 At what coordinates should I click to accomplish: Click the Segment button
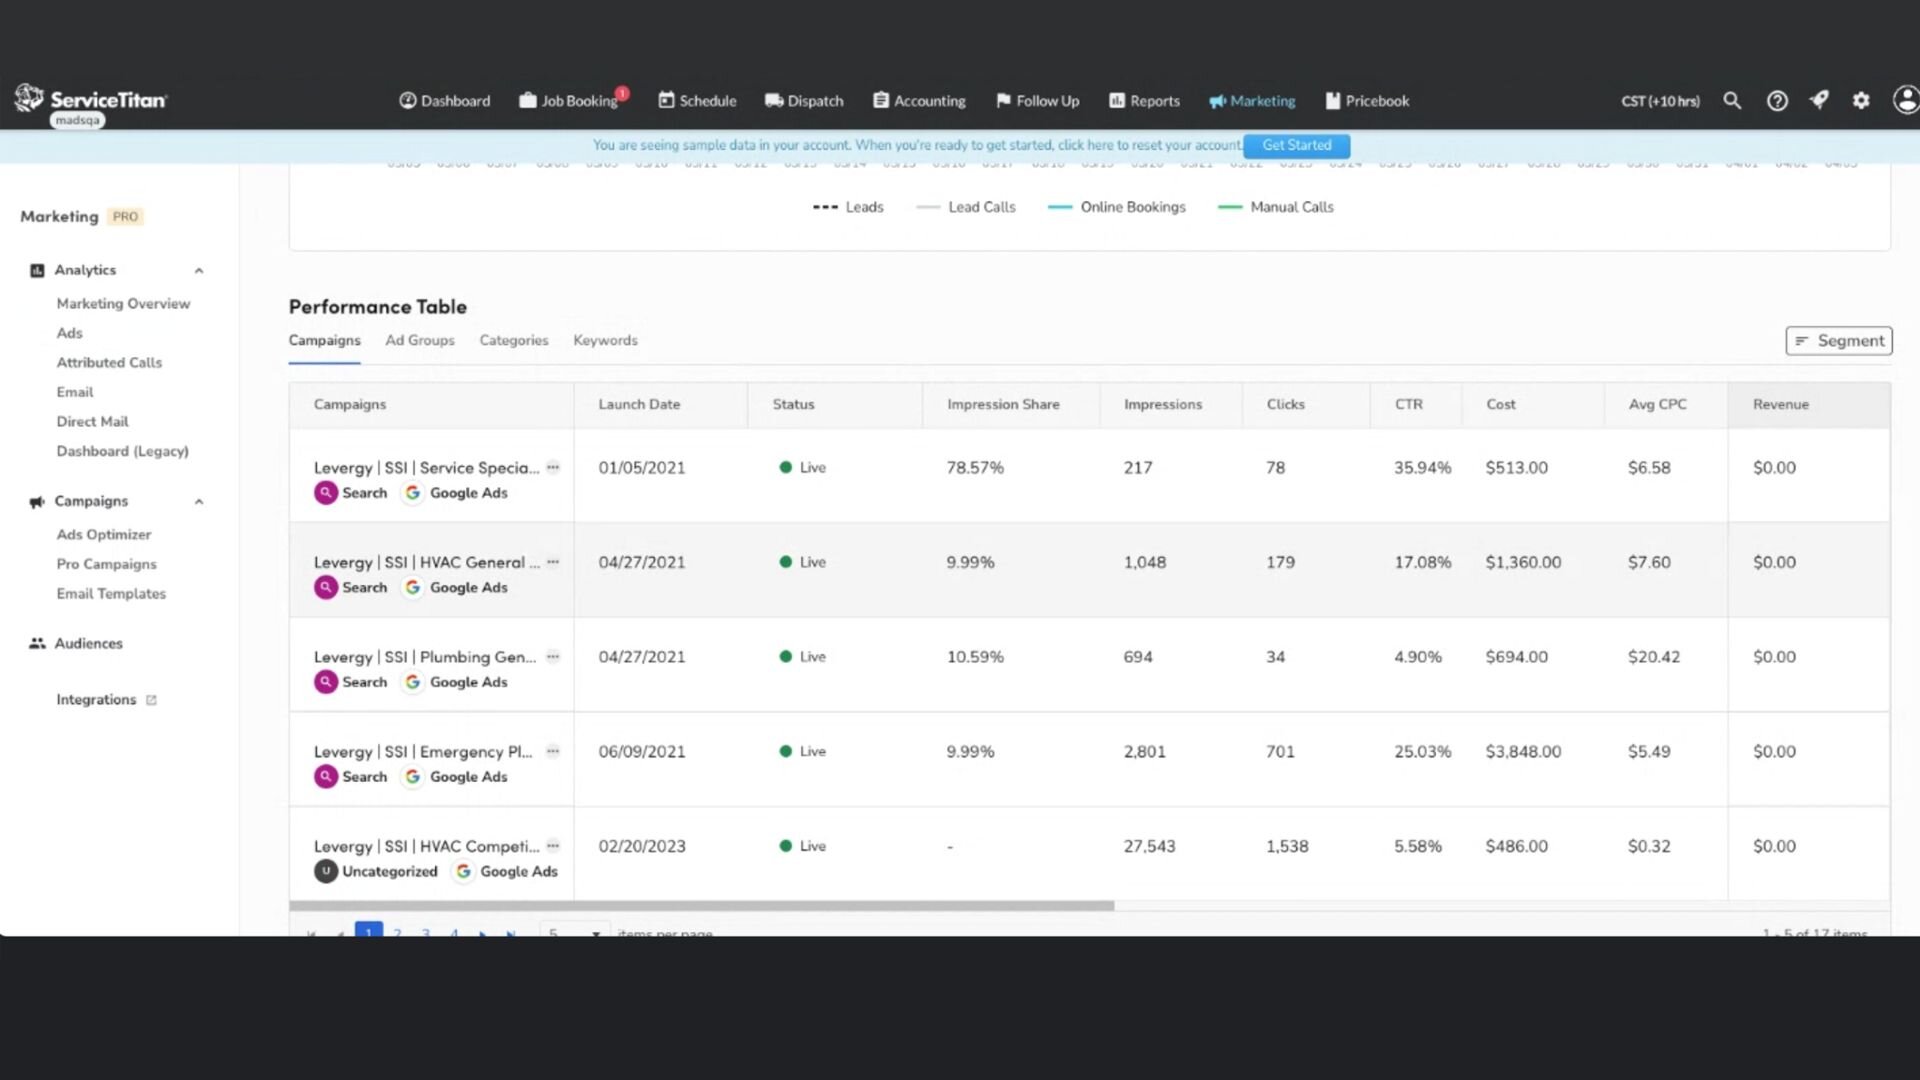(1839, 341)
